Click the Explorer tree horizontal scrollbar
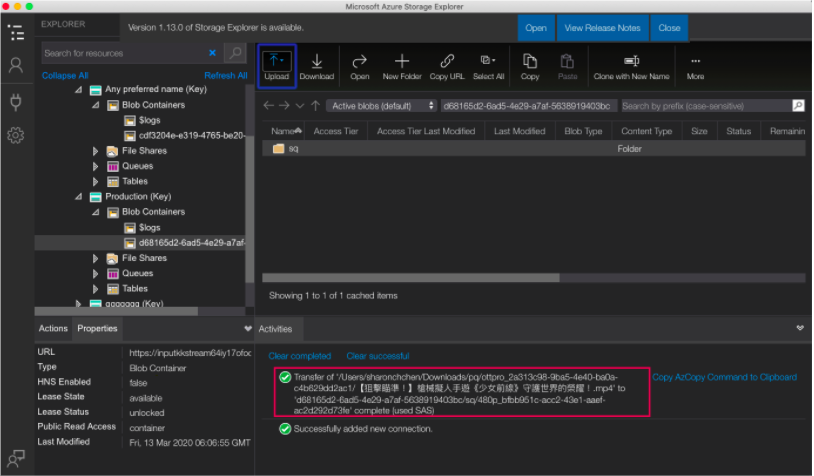 pos(116,311)
